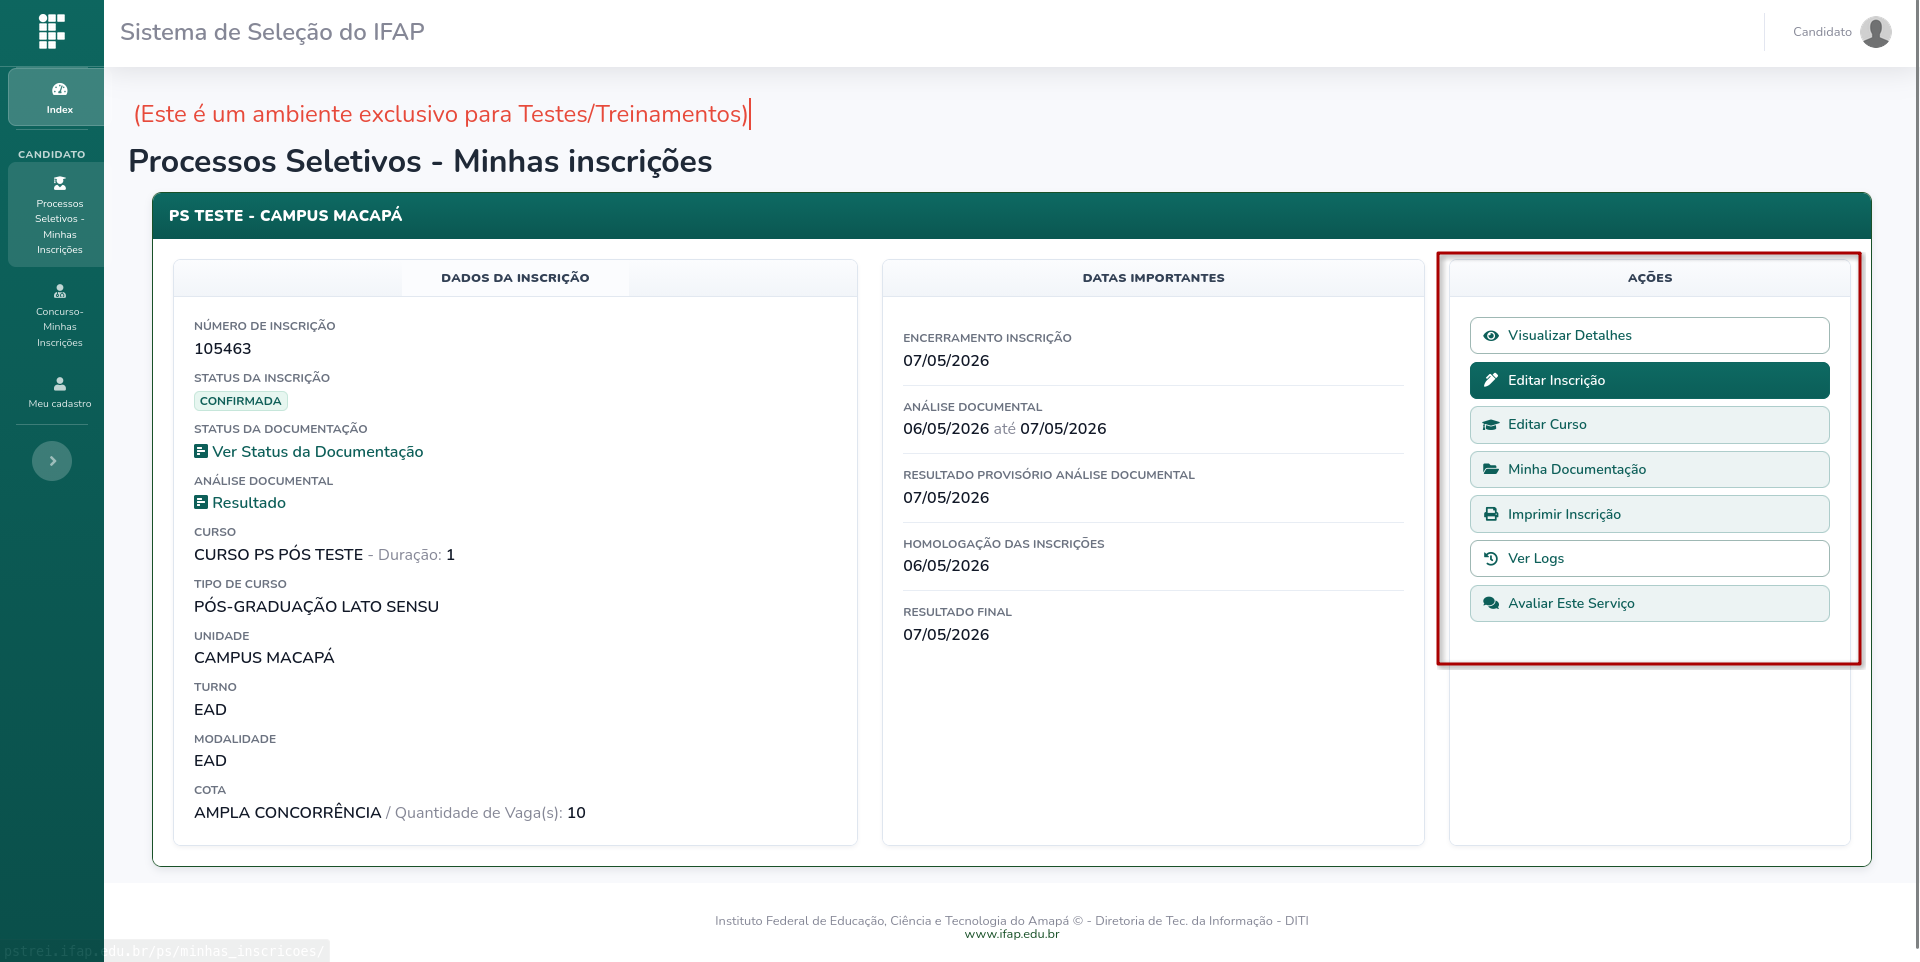Screen dimensions: 1920x962
Task: Click the Candidato profile avatar
Action: (1876, 32)
